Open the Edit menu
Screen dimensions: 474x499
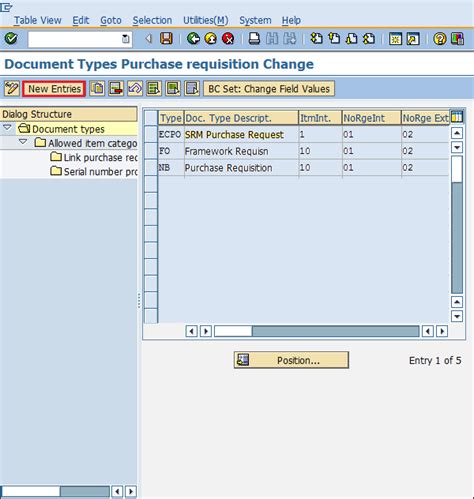(x=81, y=20)
